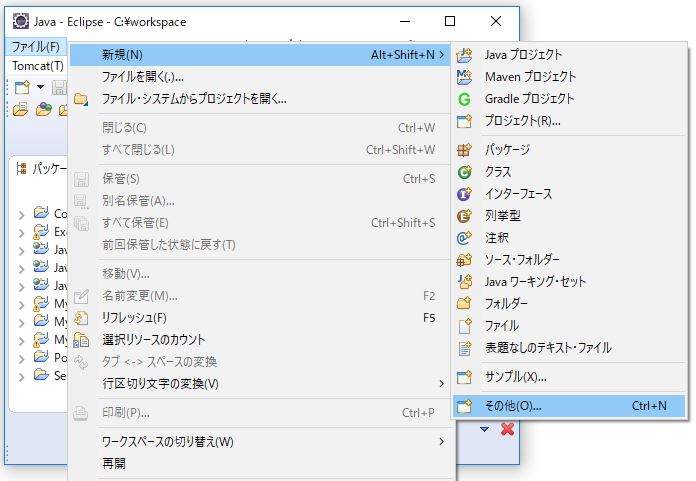Expand the first tree item in package explorer
This screenshot has width=696, height=481.
[22, 213]
